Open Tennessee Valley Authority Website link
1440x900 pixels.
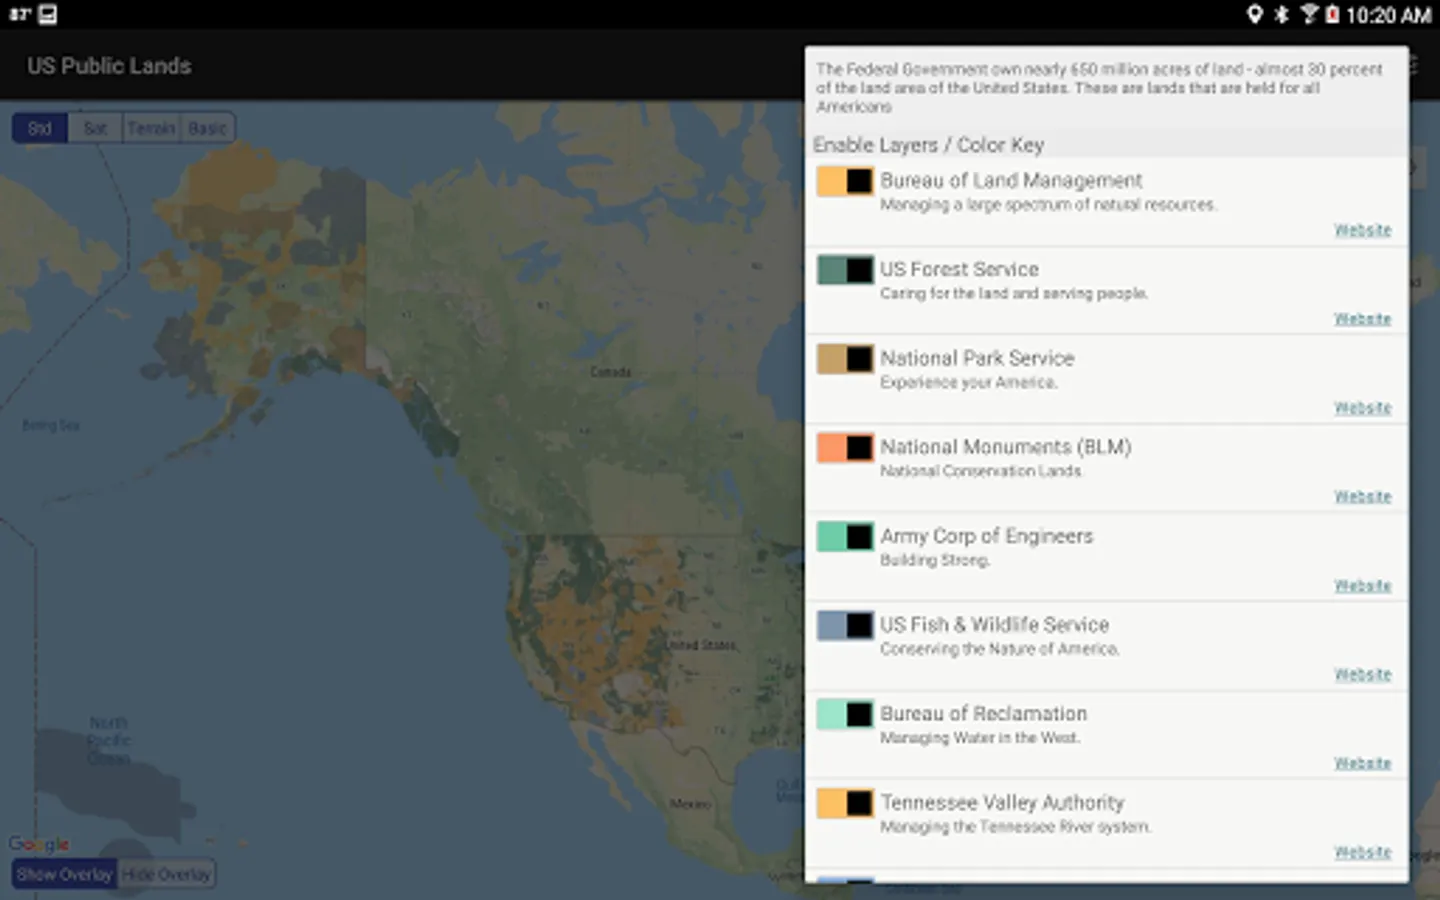1362,852
